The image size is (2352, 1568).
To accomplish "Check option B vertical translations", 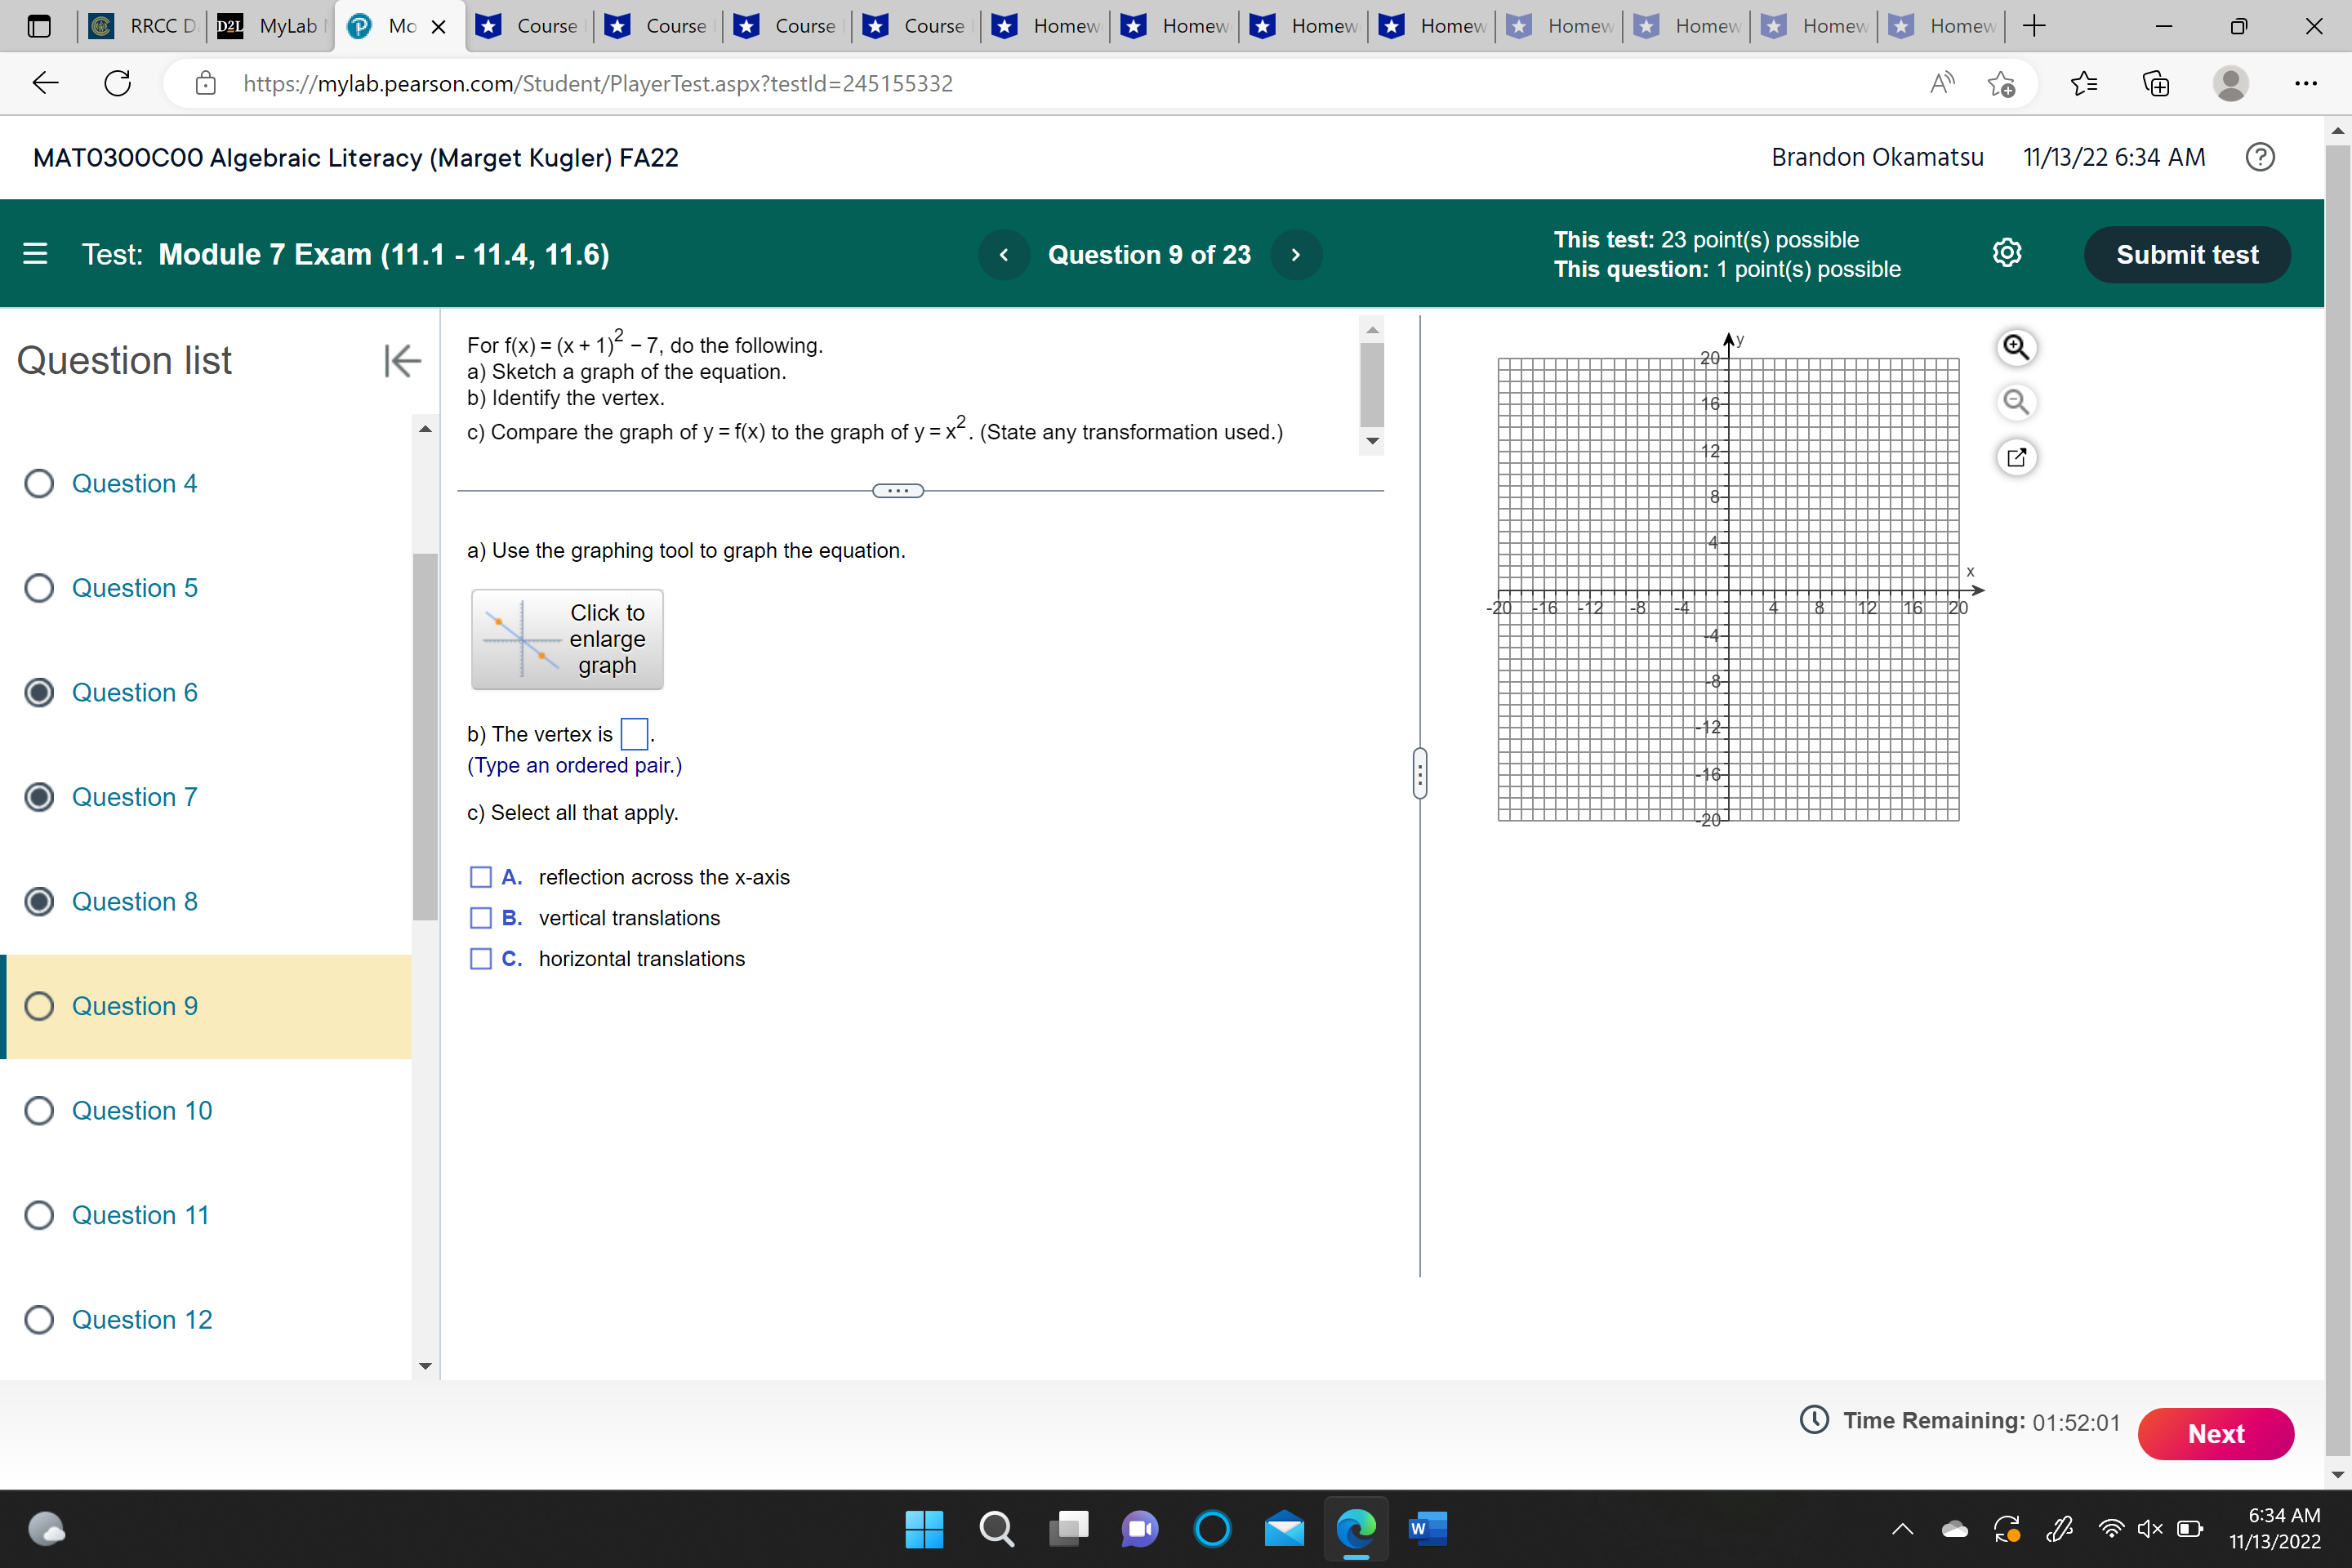I will [481, 917].
